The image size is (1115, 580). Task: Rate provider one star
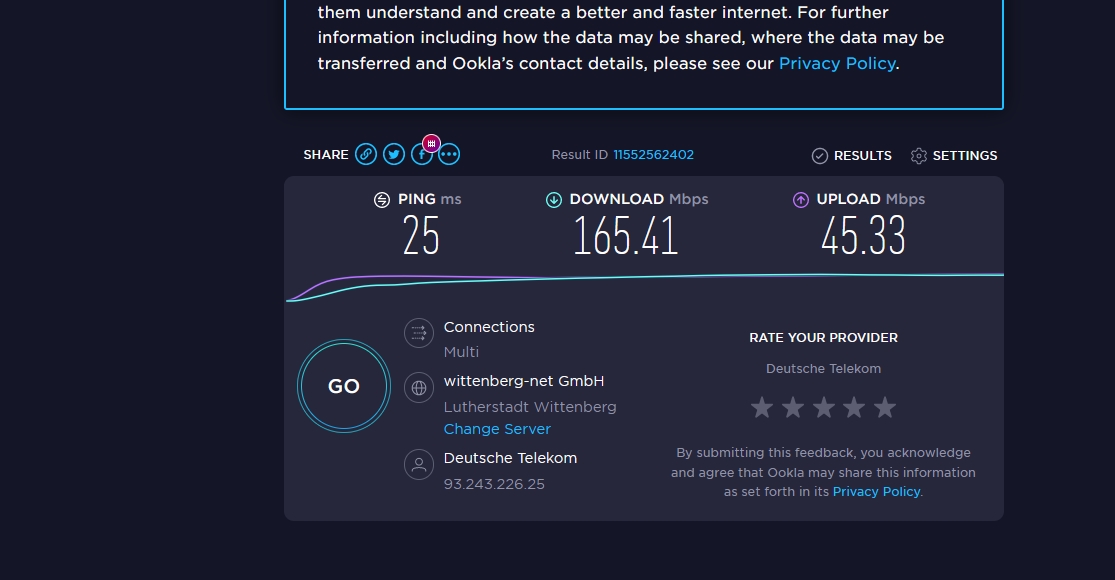click(x=762, y=407)
